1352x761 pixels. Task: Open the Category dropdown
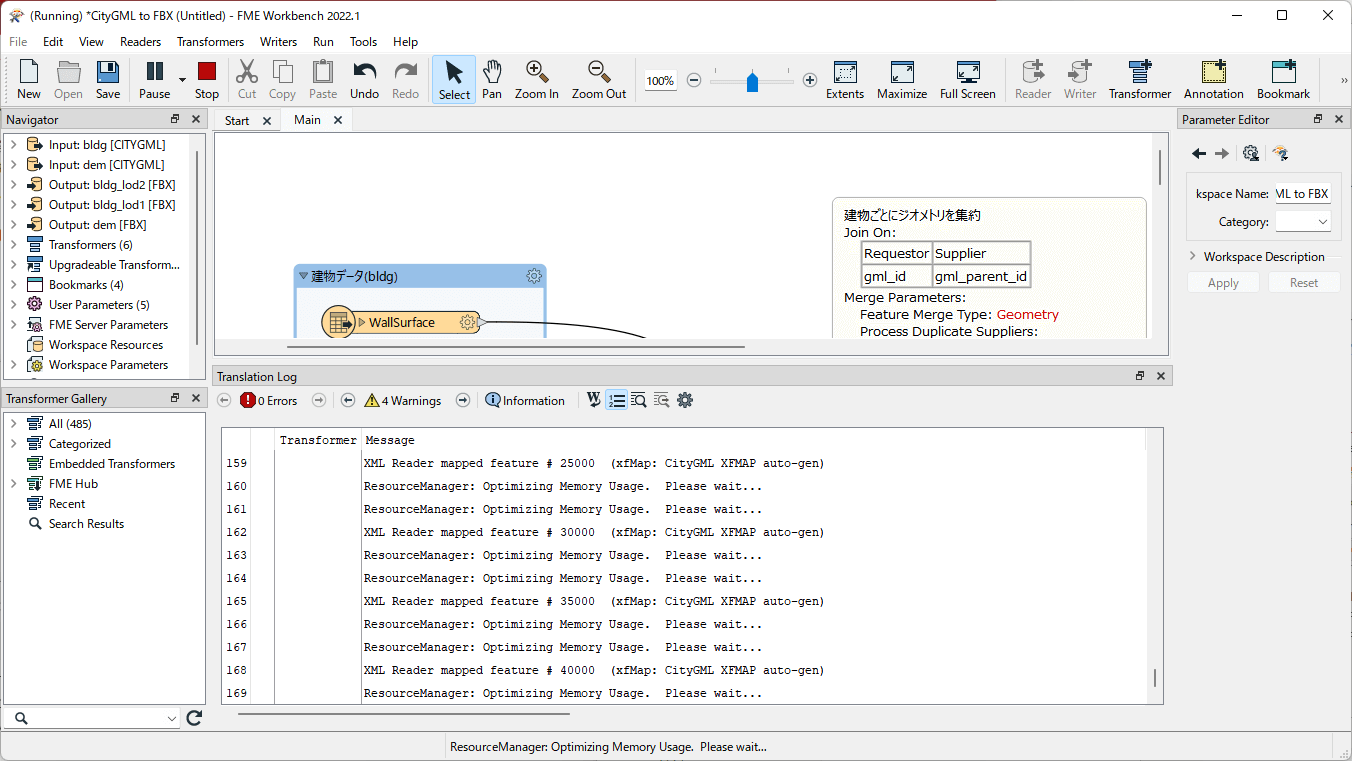click(x=1303, y=222)
